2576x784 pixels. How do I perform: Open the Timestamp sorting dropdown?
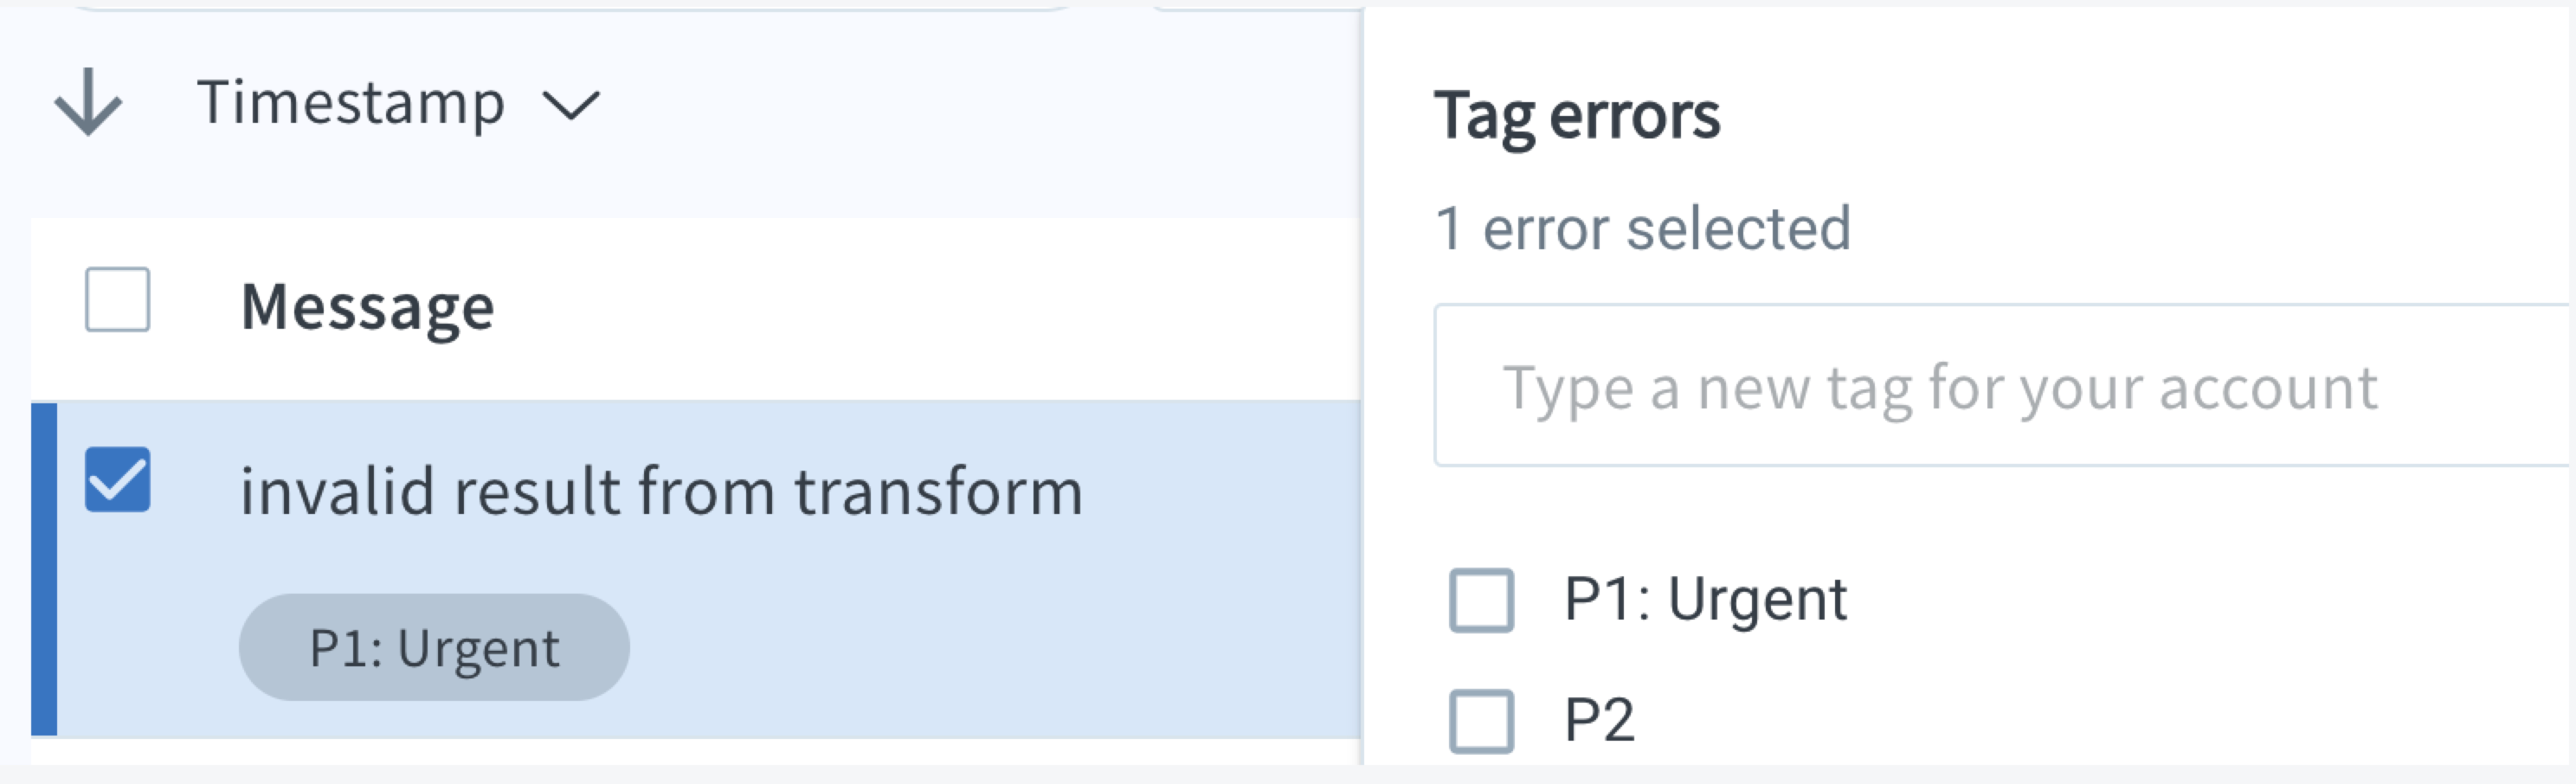(x=570, y=103)
